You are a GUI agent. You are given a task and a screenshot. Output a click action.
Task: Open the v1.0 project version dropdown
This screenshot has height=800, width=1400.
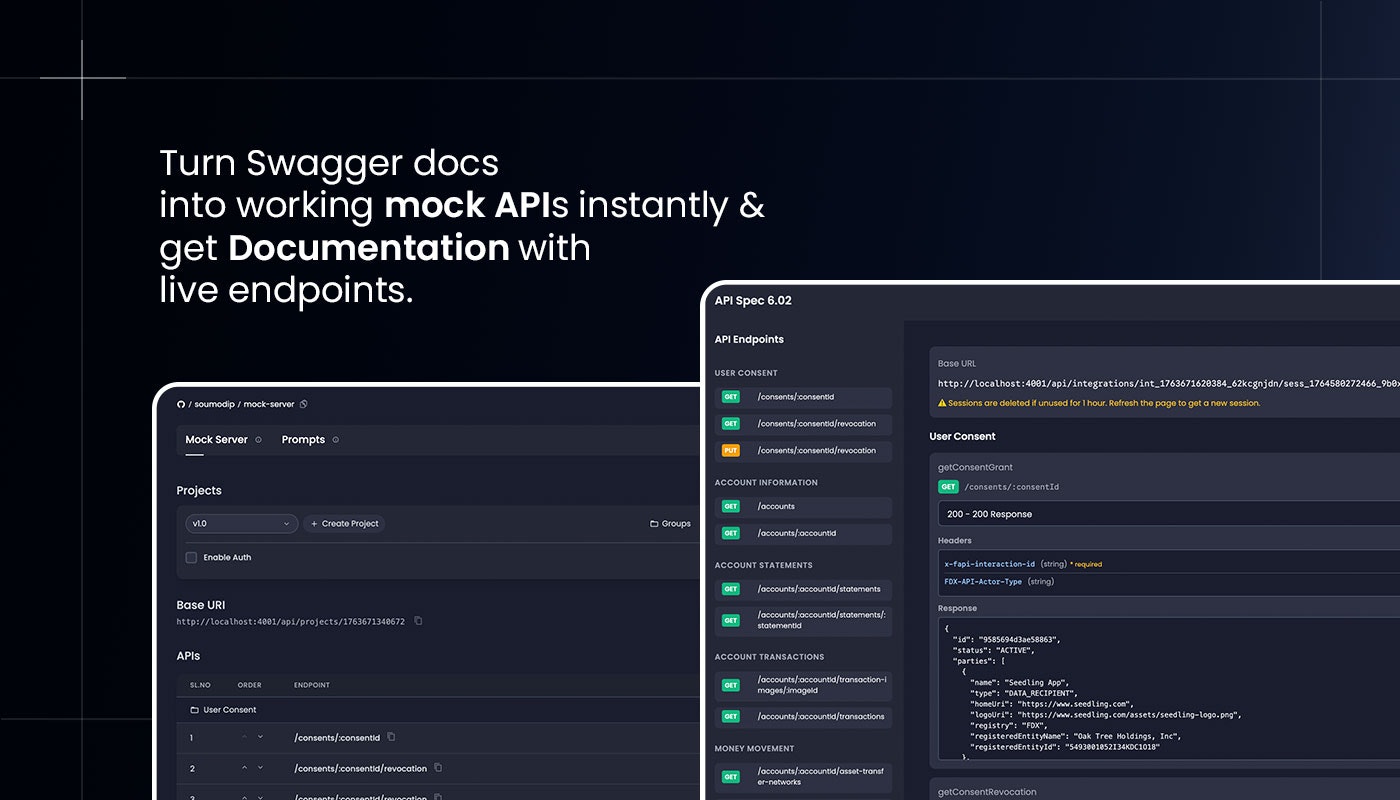pyautogui.click(x=240, y=523)
